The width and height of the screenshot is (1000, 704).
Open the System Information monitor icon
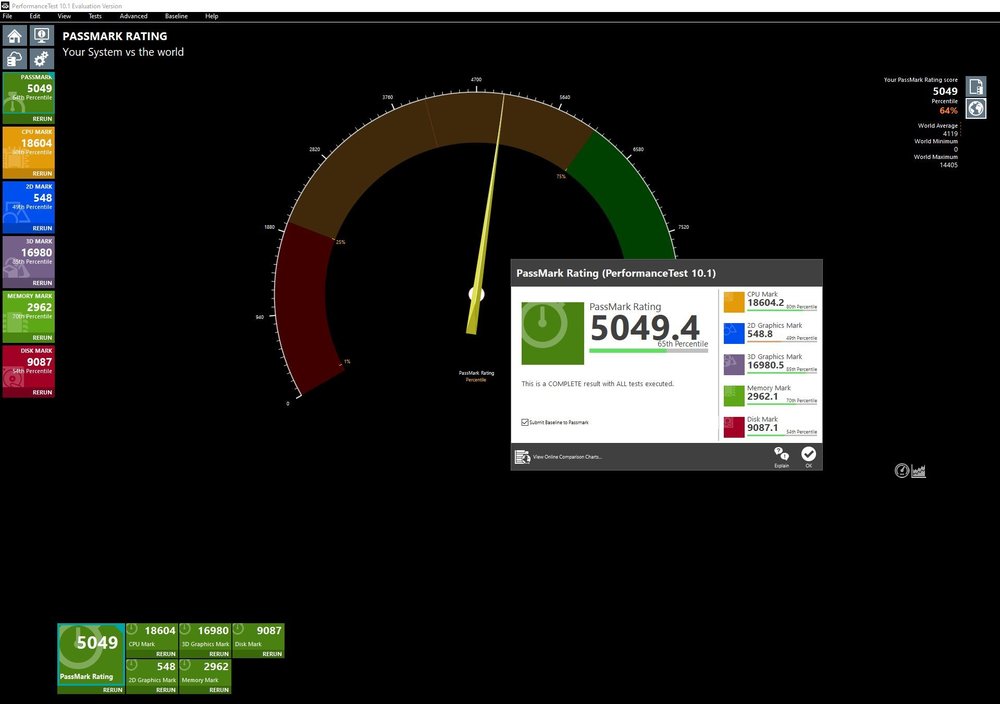(41, 37)
